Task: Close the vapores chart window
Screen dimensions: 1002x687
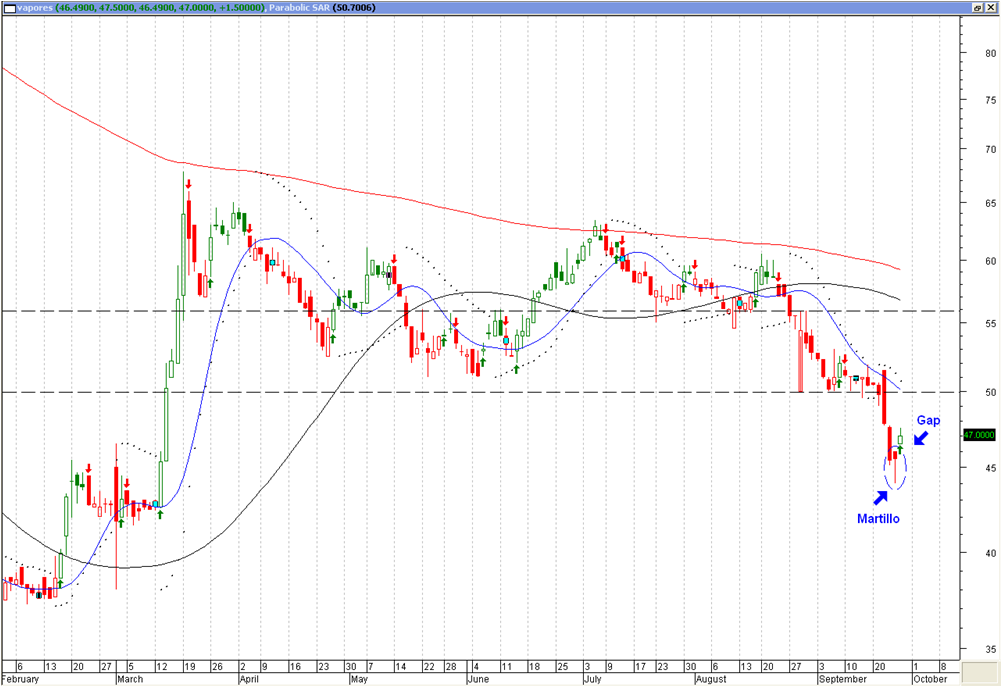Action: point(991,8)
